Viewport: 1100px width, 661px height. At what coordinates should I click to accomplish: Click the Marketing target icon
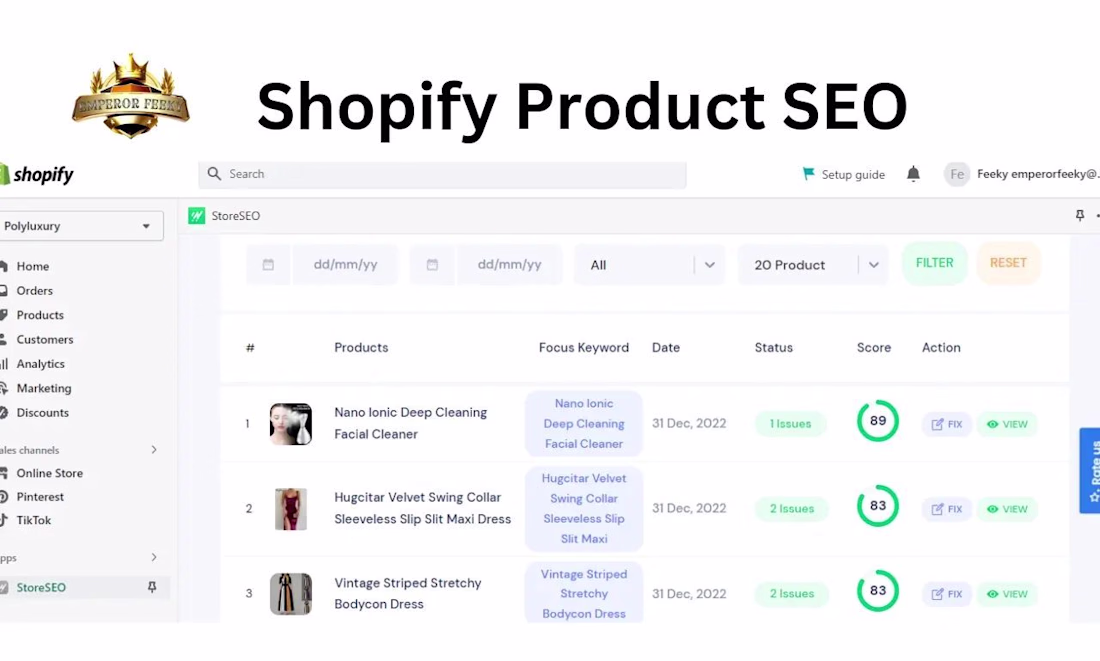4,388
